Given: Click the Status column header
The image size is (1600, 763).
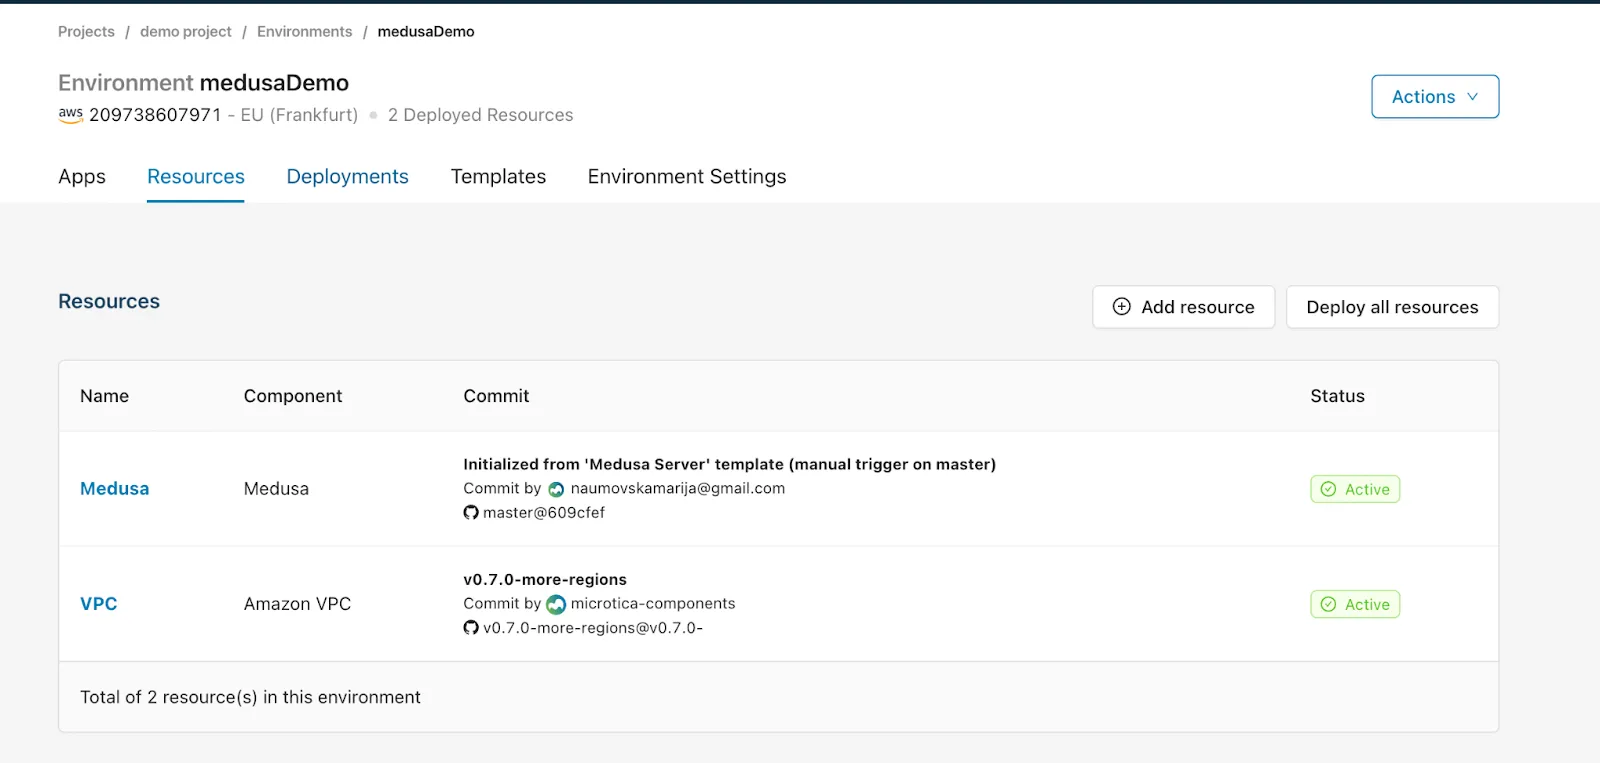Looking at the screenshot, I should pos(1337,396).
